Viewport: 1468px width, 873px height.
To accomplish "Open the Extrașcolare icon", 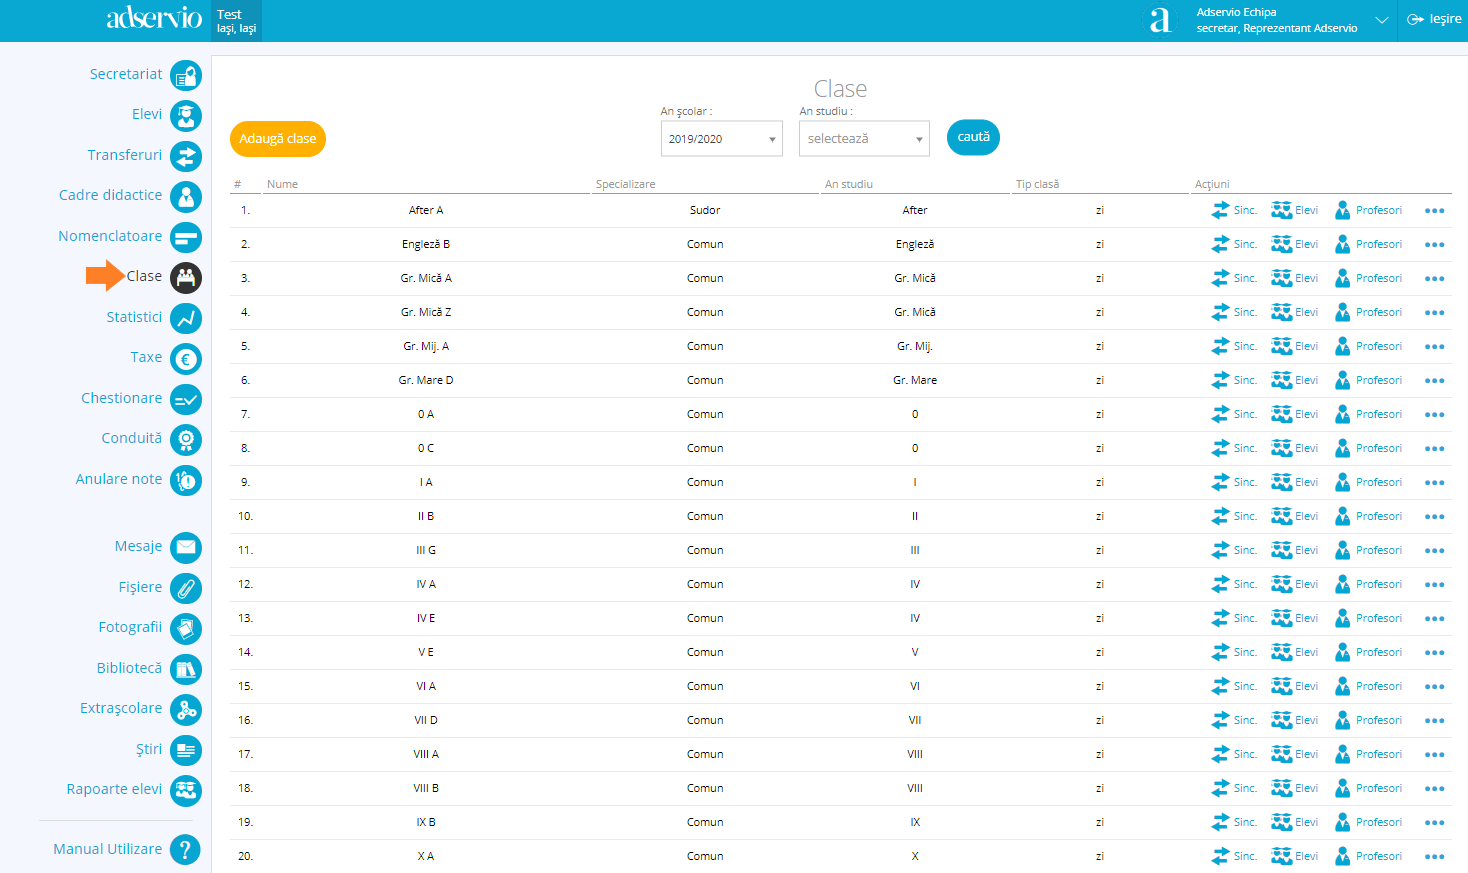I will (186, 710).
